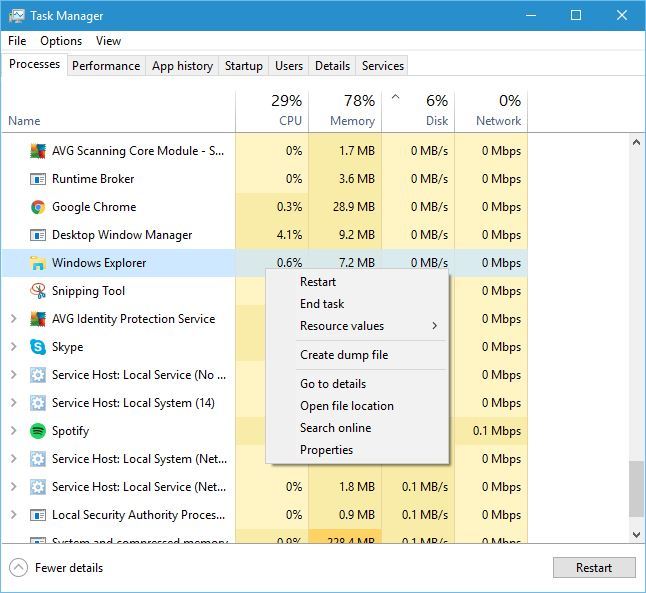Click the Desktop Window Manager icon
Viewport: 646px width, 593px height.
(x=38, y=235)
